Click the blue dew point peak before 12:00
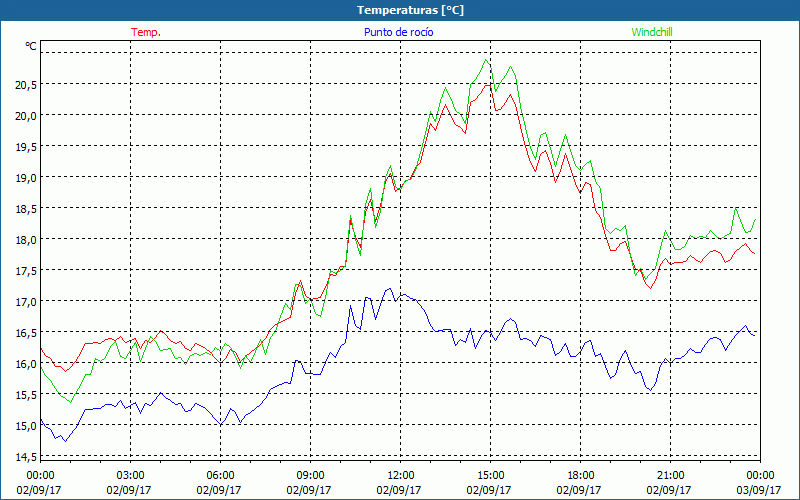 click(x=389, y=288)
